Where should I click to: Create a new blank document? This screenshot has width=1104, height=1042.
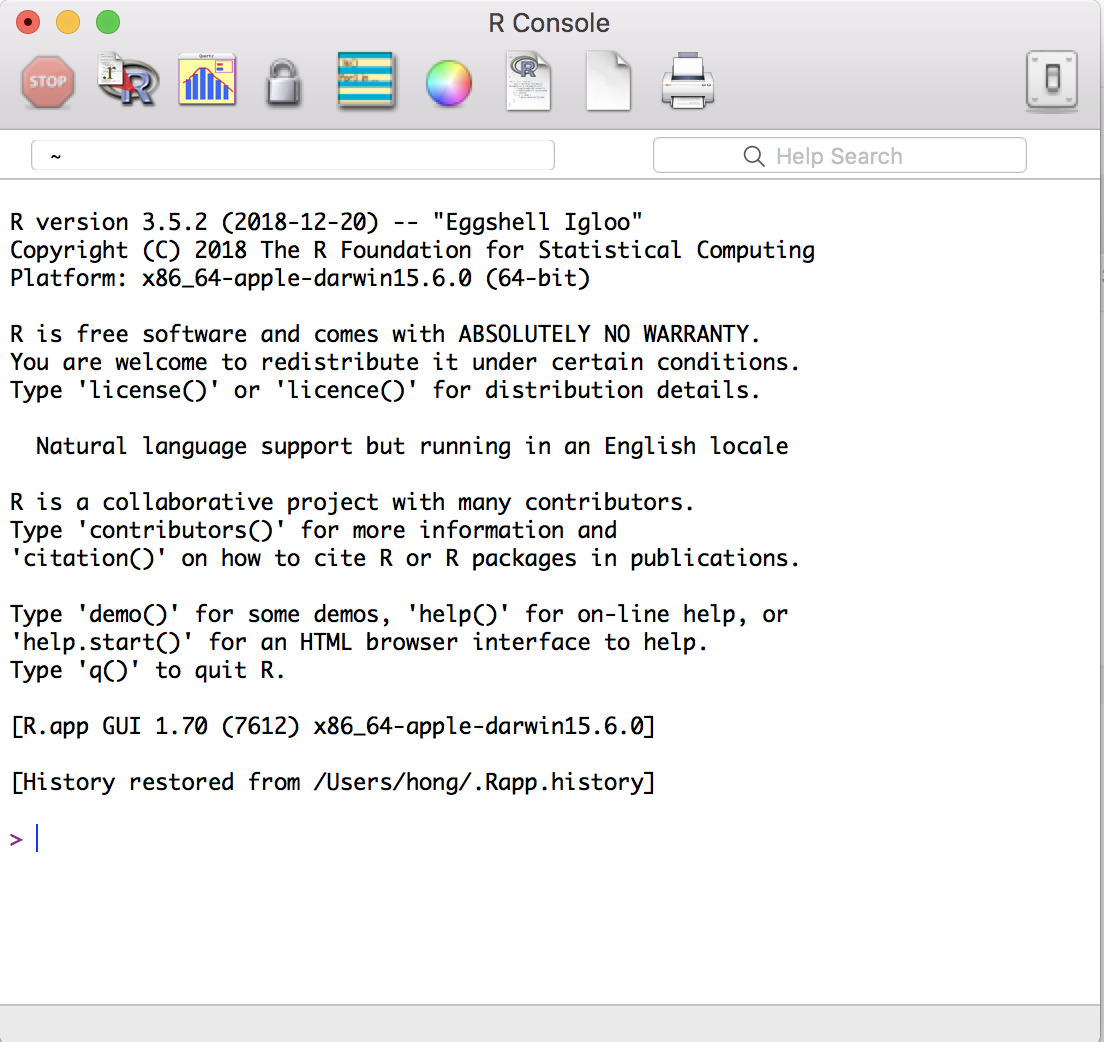click(x=608, y=82)
